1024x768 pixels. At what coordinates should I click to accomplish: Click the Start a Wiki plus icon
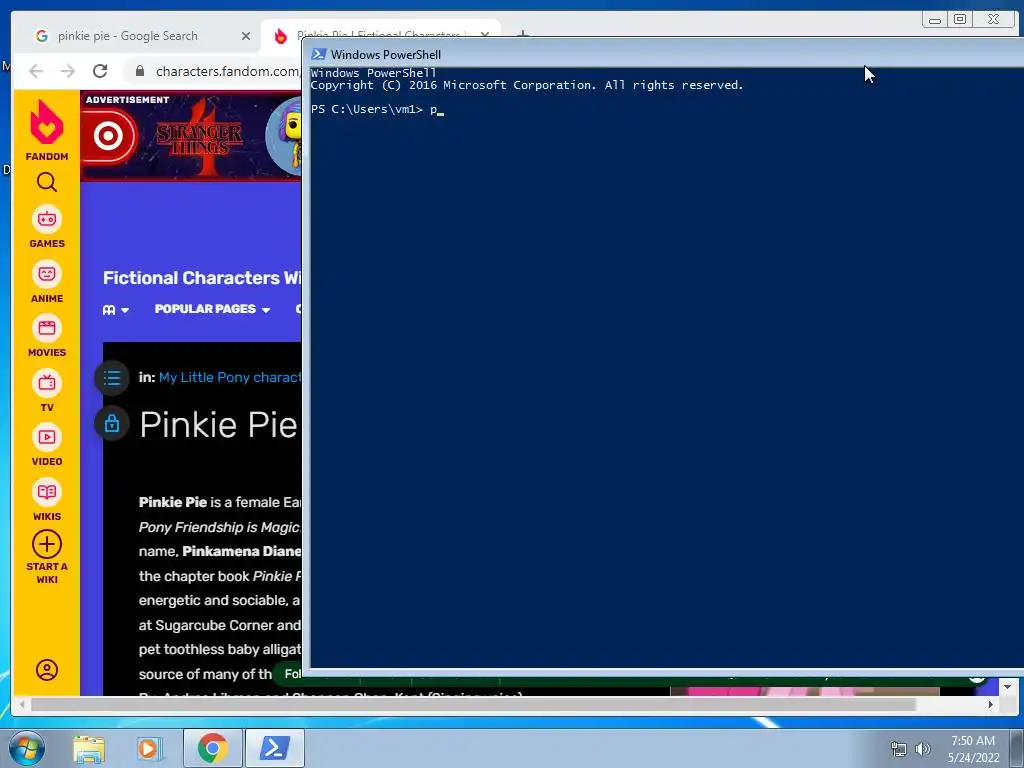click(47, 544)
